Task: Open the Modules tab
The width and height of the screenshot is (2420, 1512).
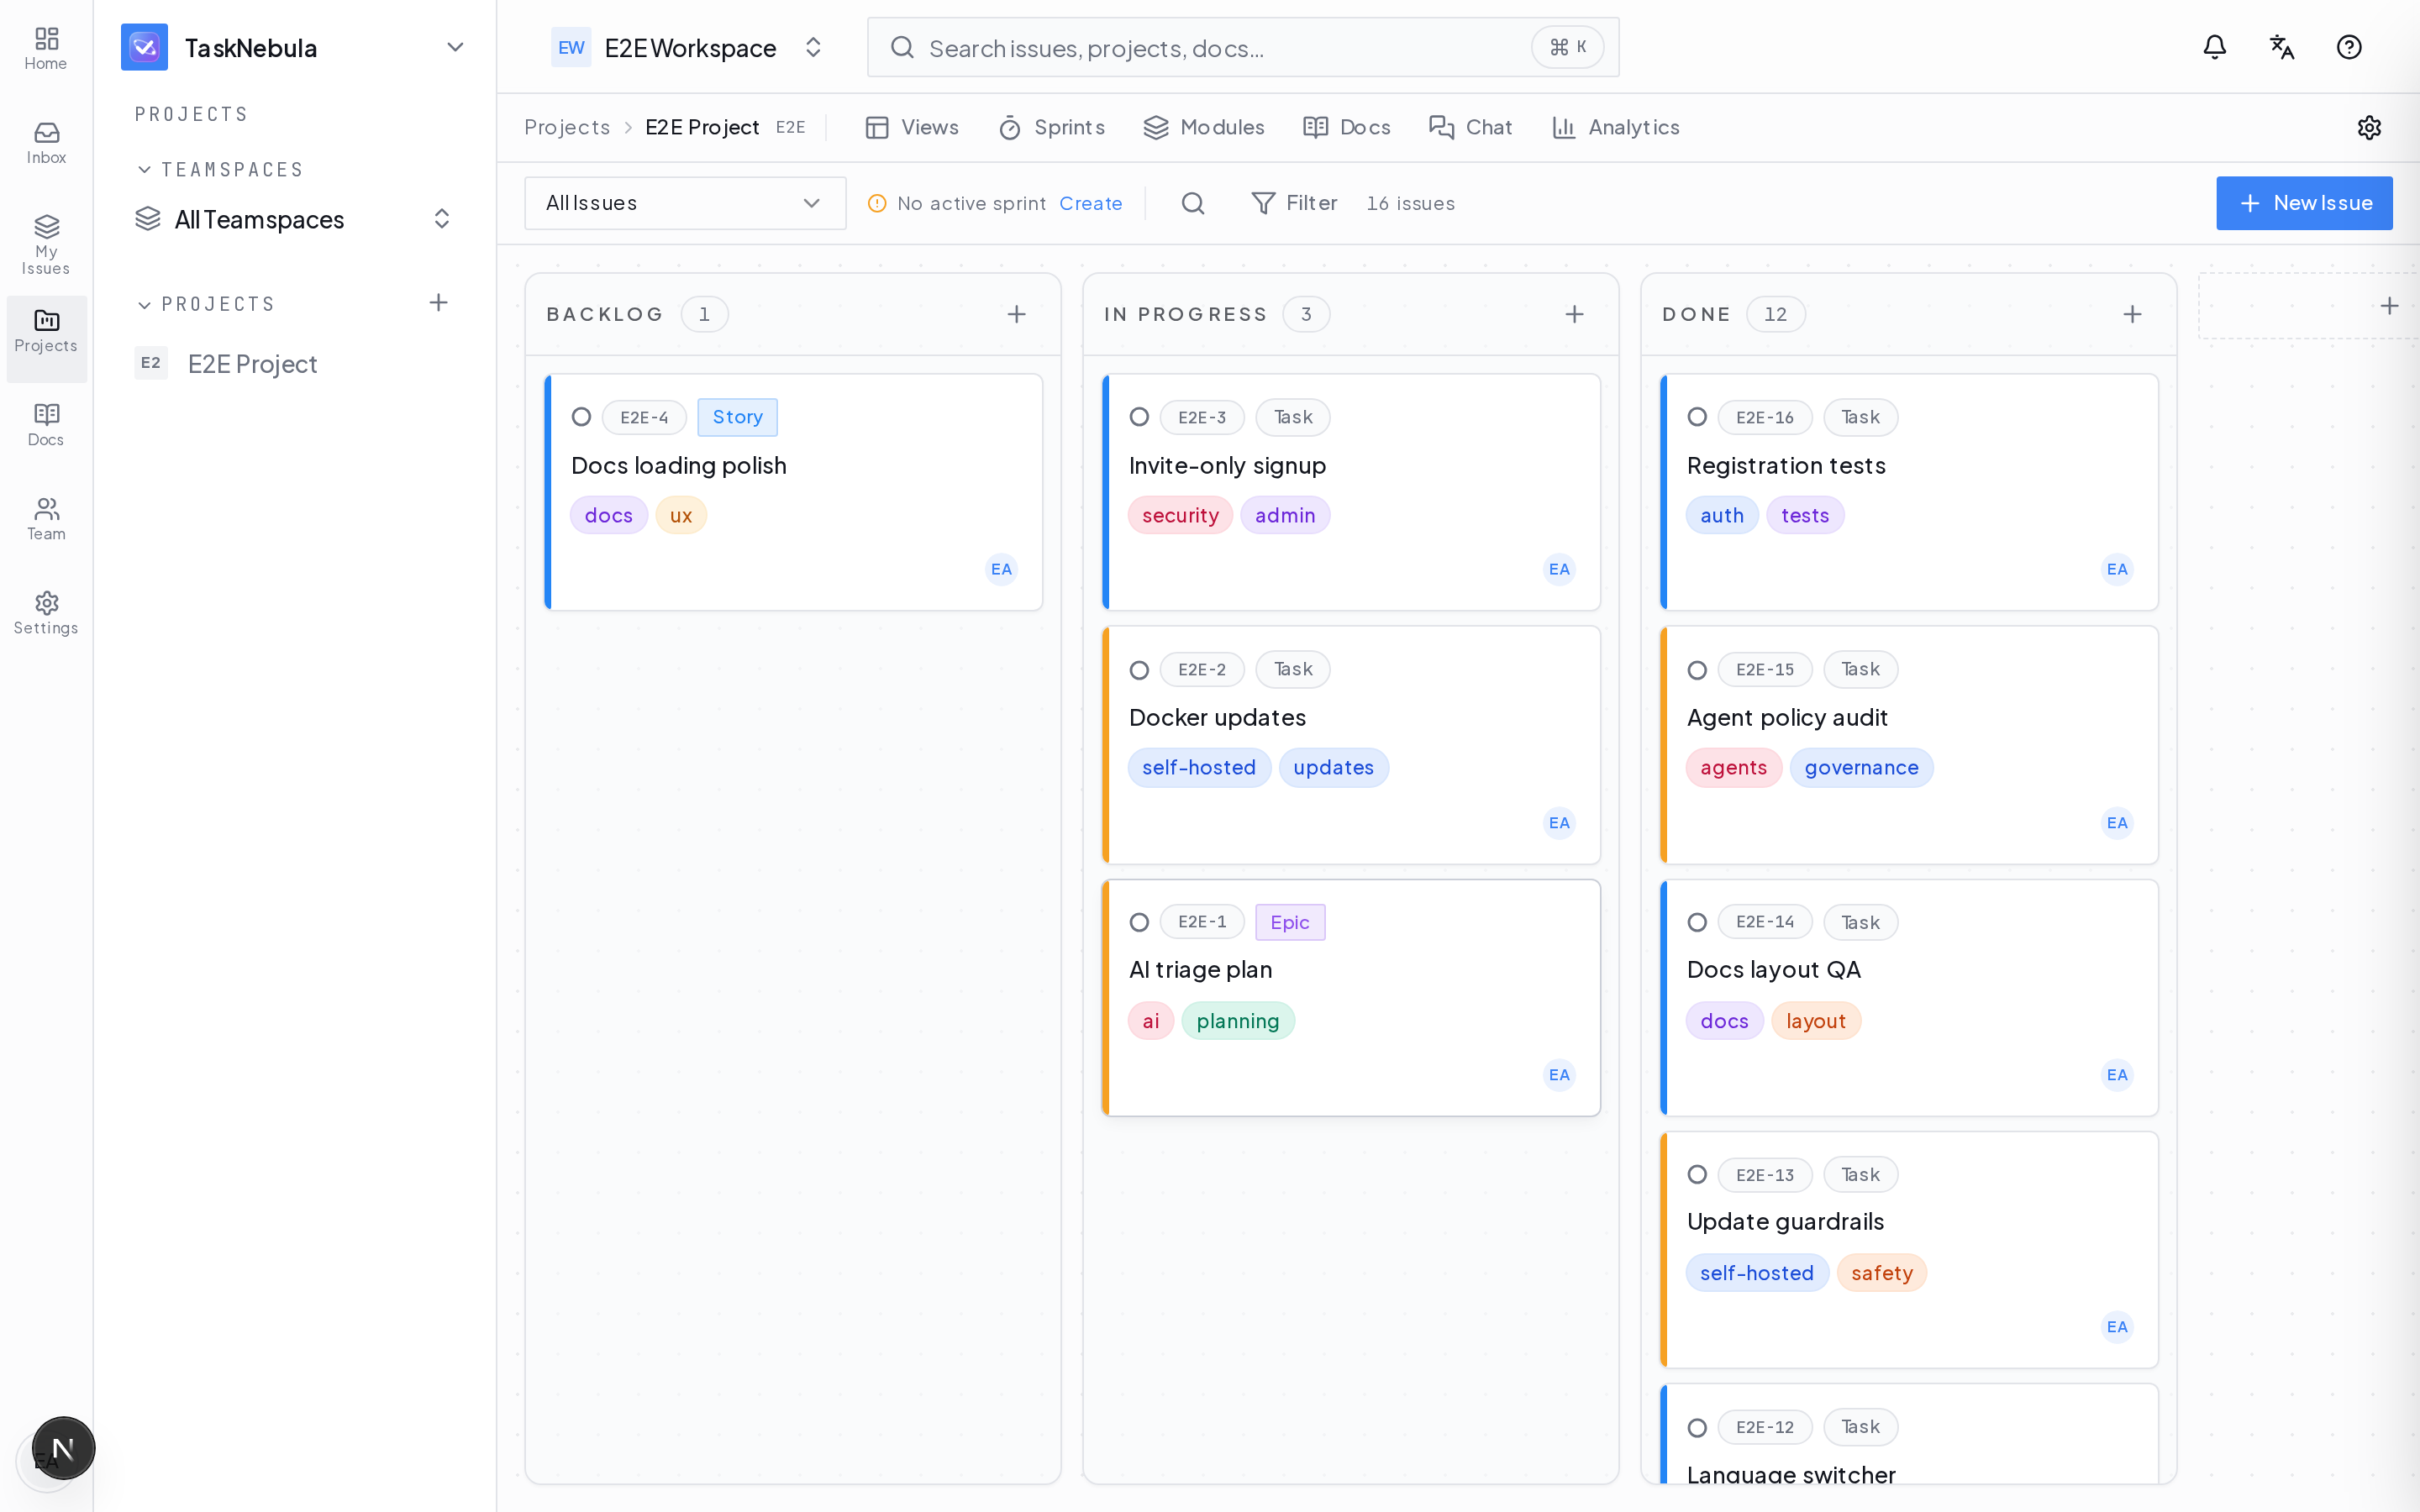Action: (1204, 127)
